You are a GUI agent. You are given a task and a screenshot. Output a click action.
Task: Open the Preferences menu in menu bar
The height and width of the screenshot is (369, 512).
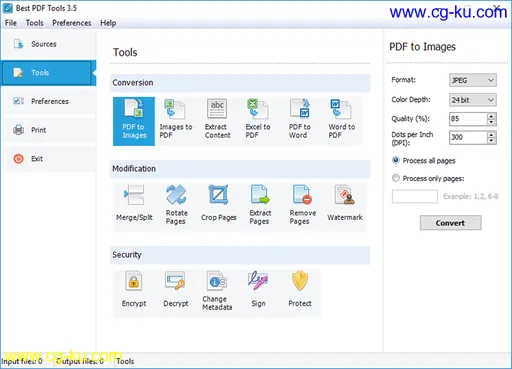[72, 23]
